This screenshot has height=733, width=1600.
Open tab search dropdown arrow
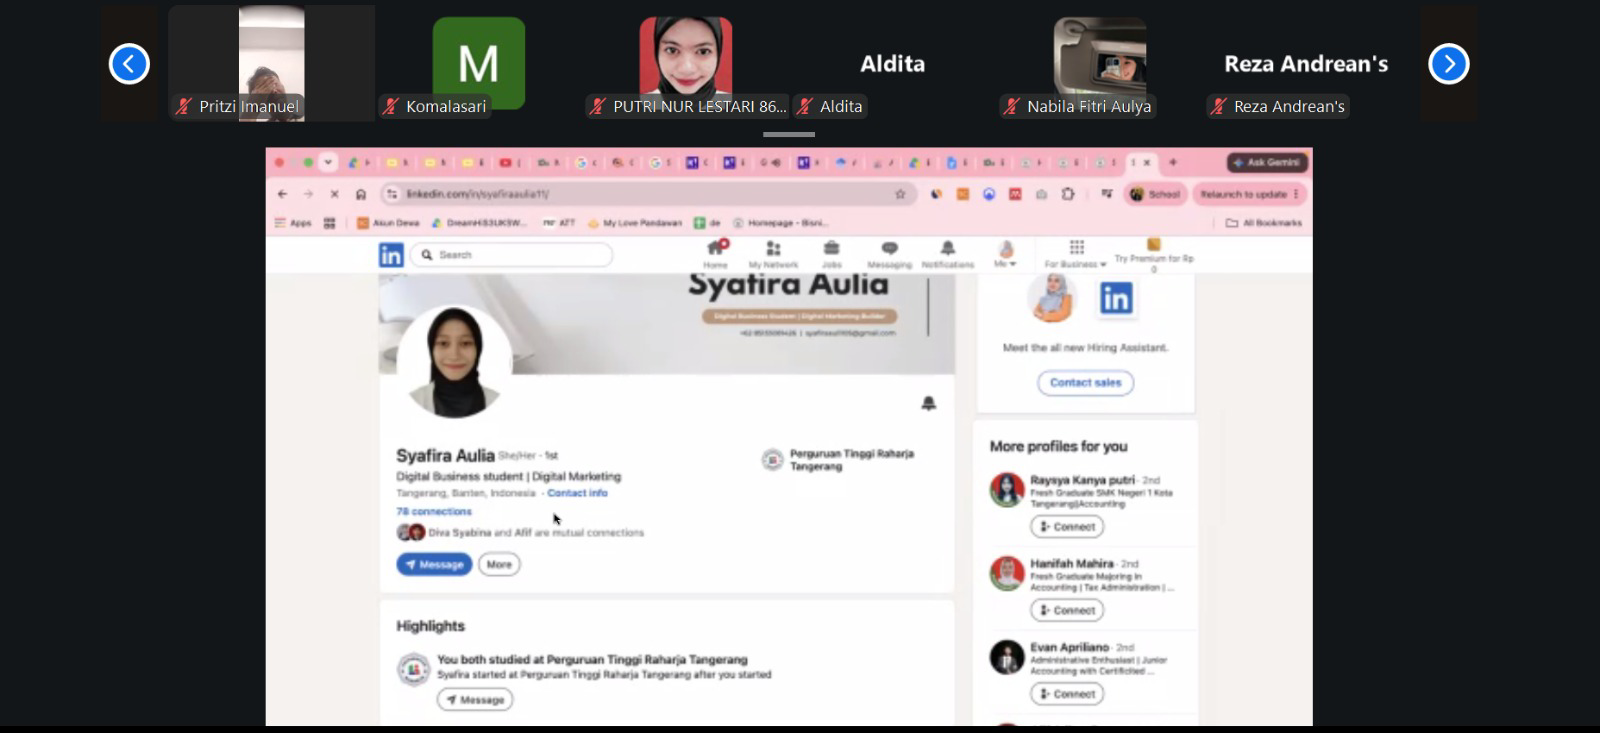(328, 162)
